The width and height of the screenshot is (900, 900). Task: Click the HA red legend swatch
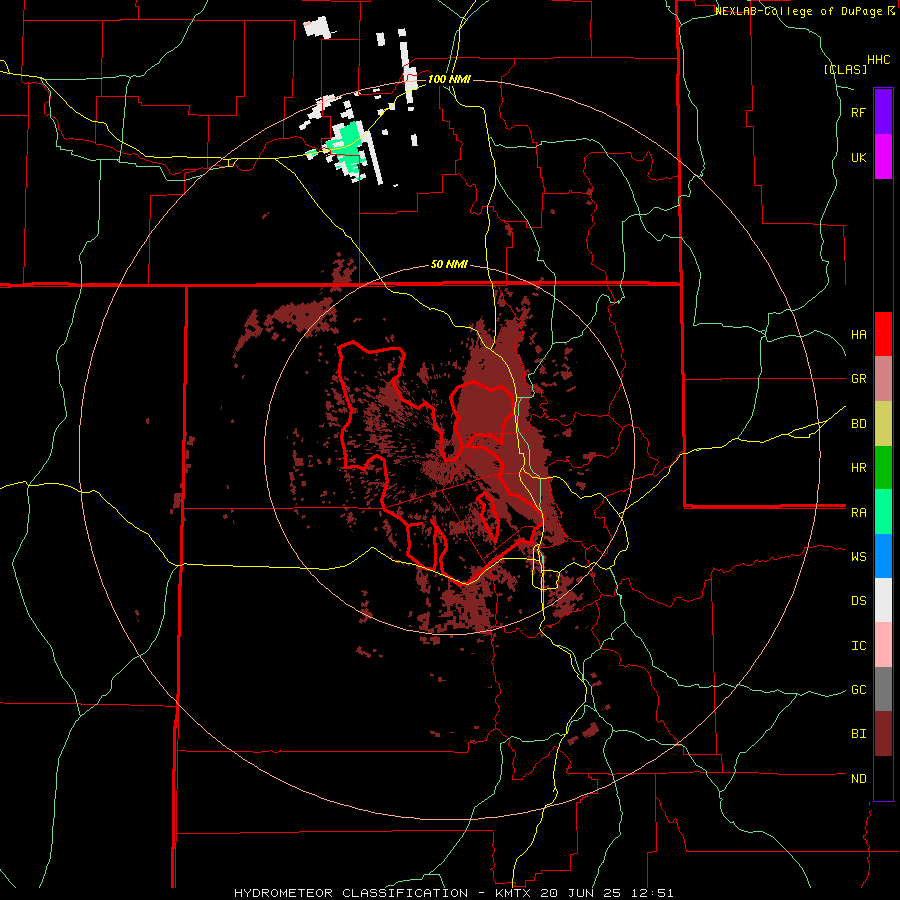(x=883, y=334)
